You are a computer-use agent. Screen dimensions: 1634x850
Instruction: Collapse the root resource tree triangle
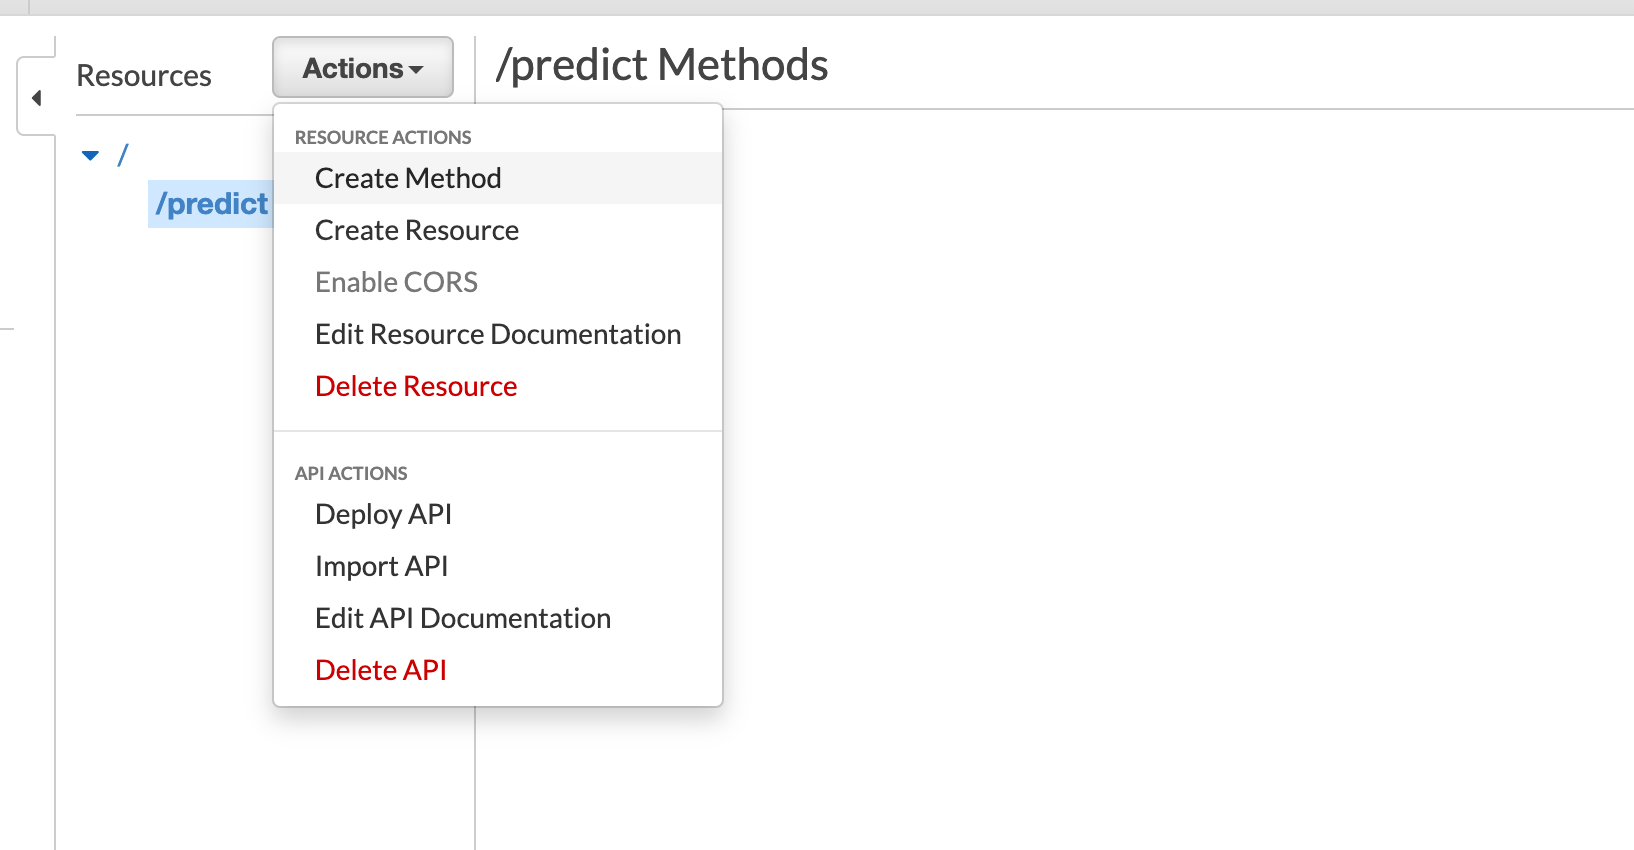pos(91,155)
